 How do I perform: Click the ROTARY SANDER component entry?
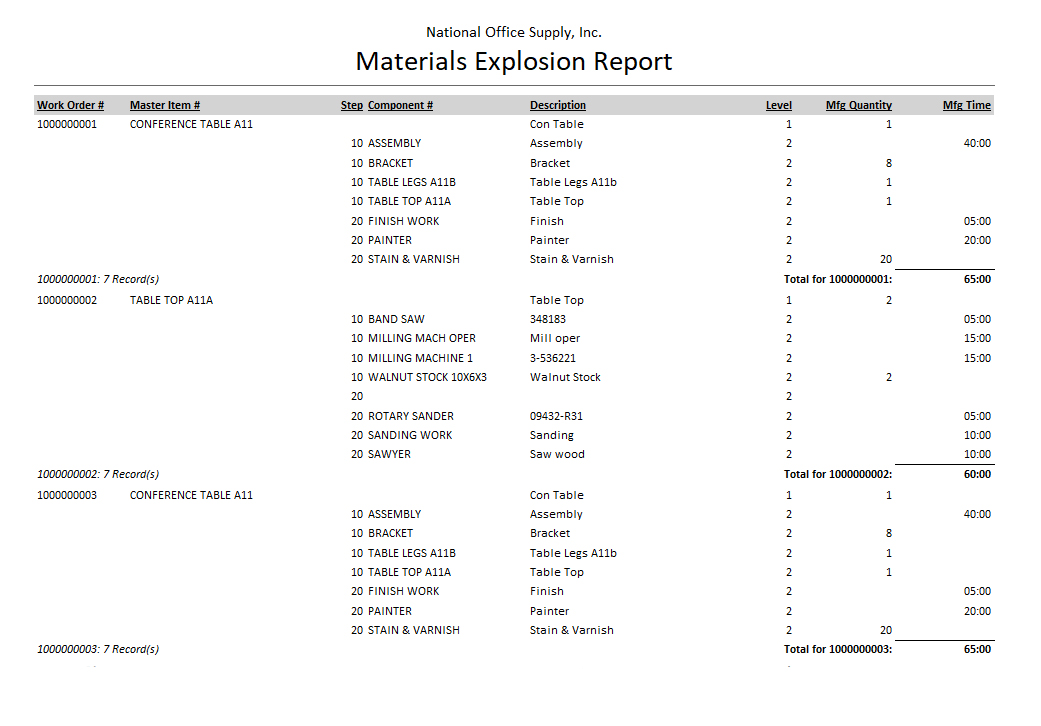point(410,416)
